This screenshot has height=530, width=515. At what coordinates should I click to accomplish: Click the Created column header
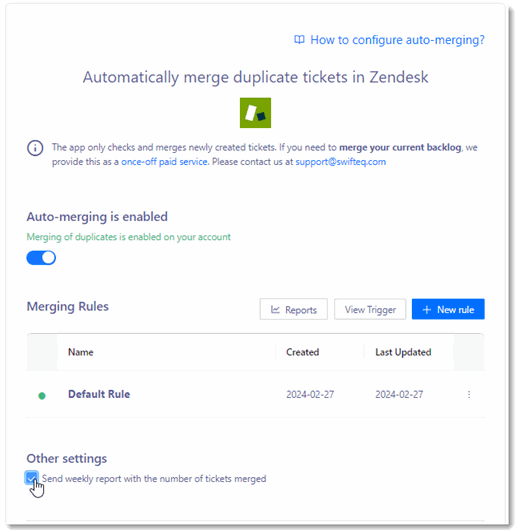point(302,352)
